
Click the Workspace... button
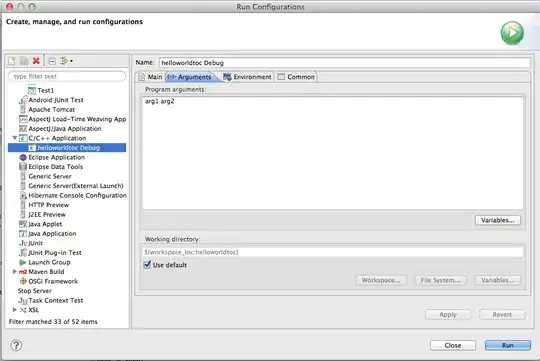coord(381,280)
